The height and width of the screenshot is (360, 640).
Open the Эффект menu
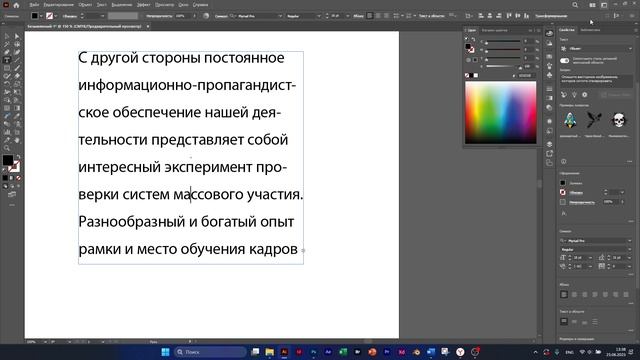pyautogui.click(x=143, y=5)
